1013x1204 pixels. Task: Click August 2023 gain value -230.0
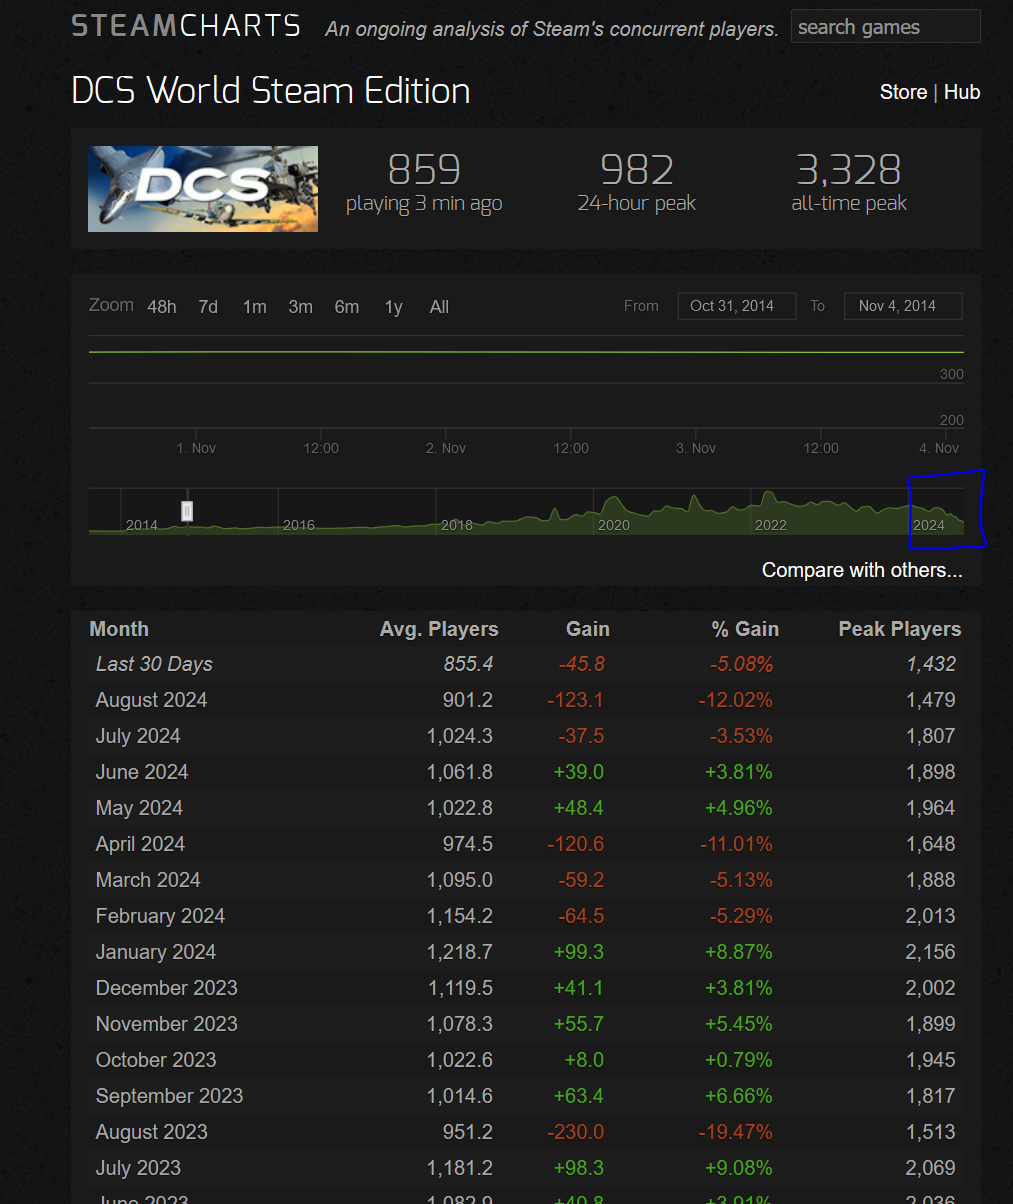pos(576,1132)
